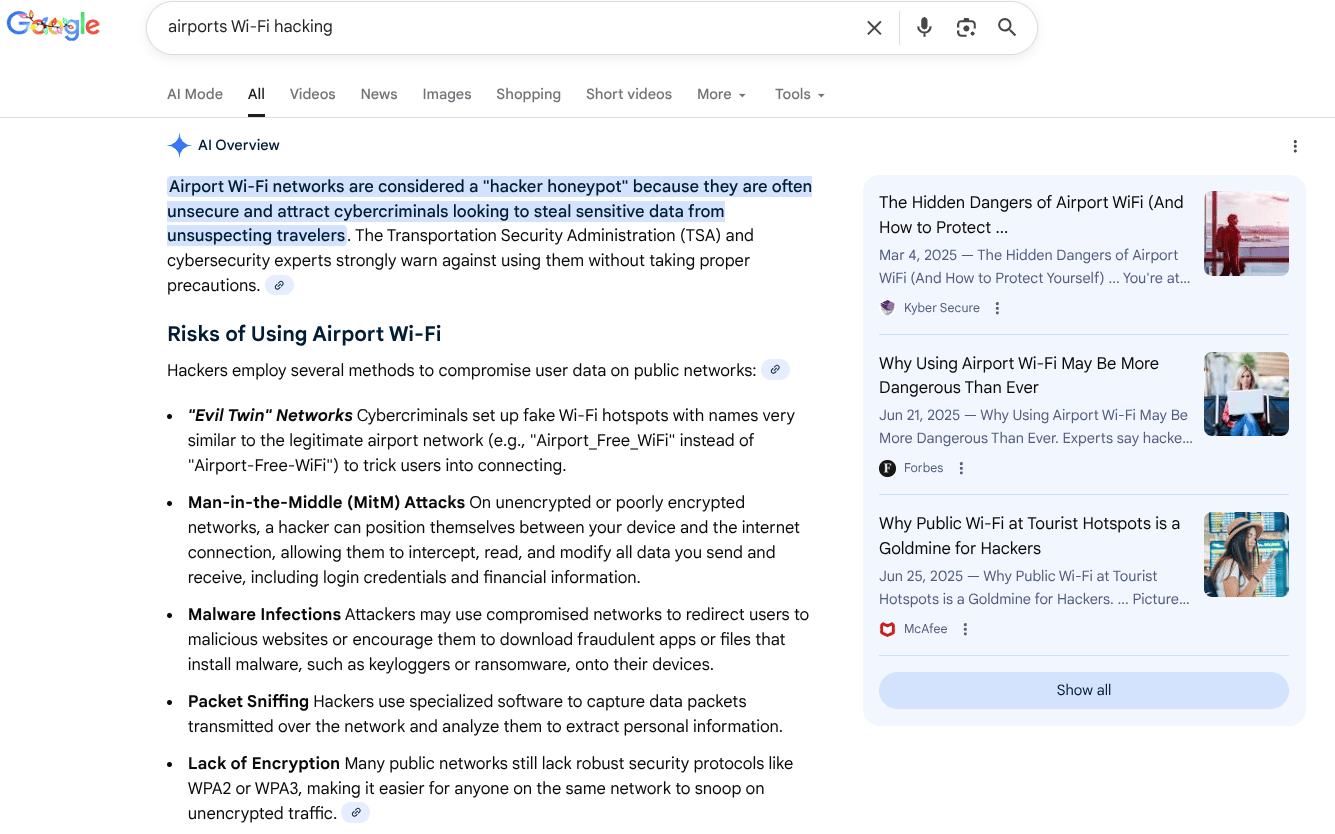
Task: Open "The Hidden Dangers of Airport WiFi" article
Action: 1031,215
